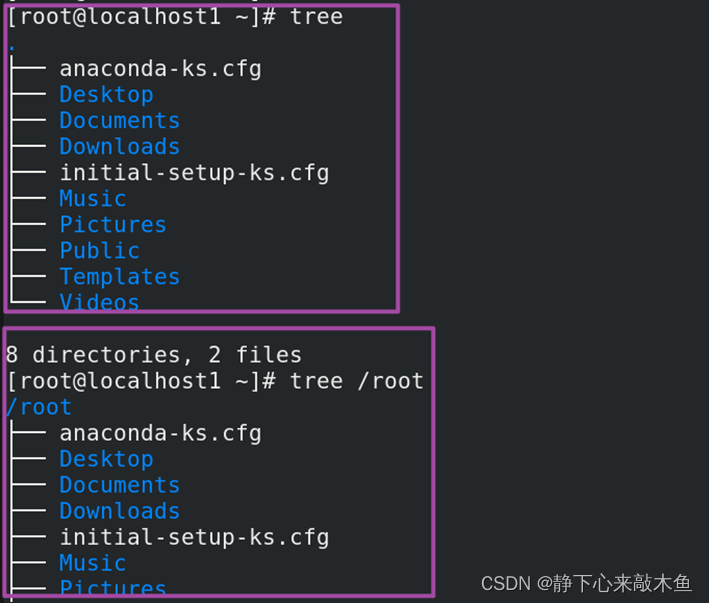Click Desktop folder under the /root tree
The width and height of the screenshot is (709, 603).
click(106, 459)
